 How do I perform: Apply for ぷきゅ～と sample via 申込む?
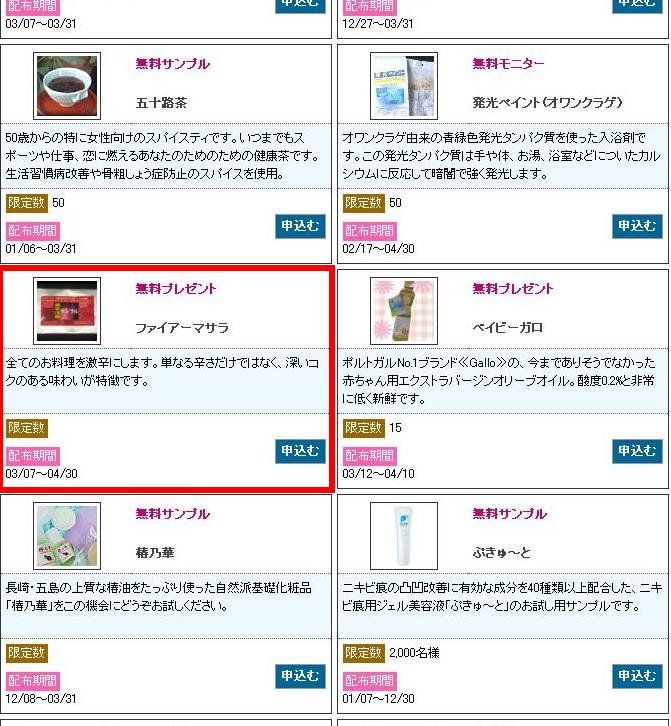(637, 676)
